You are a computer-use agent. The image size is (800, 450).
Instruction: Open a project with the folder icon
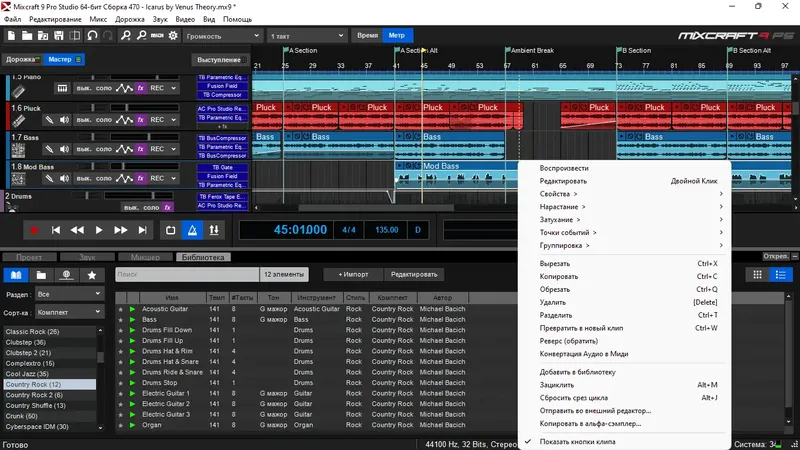(x=27, y=36)
